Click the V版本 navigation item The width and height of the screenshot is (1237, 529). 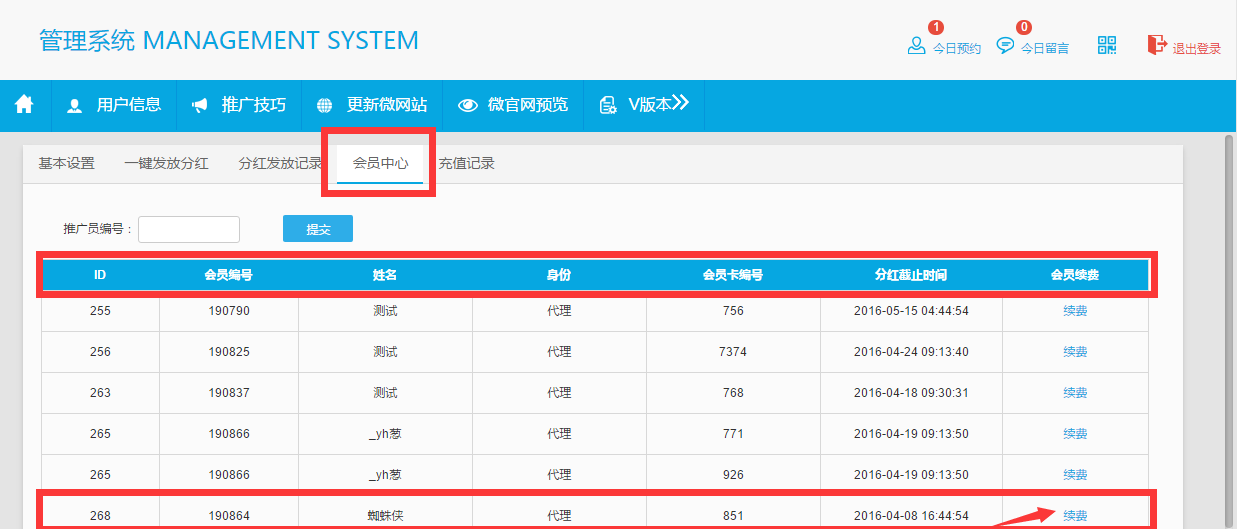tap(644, 105)
